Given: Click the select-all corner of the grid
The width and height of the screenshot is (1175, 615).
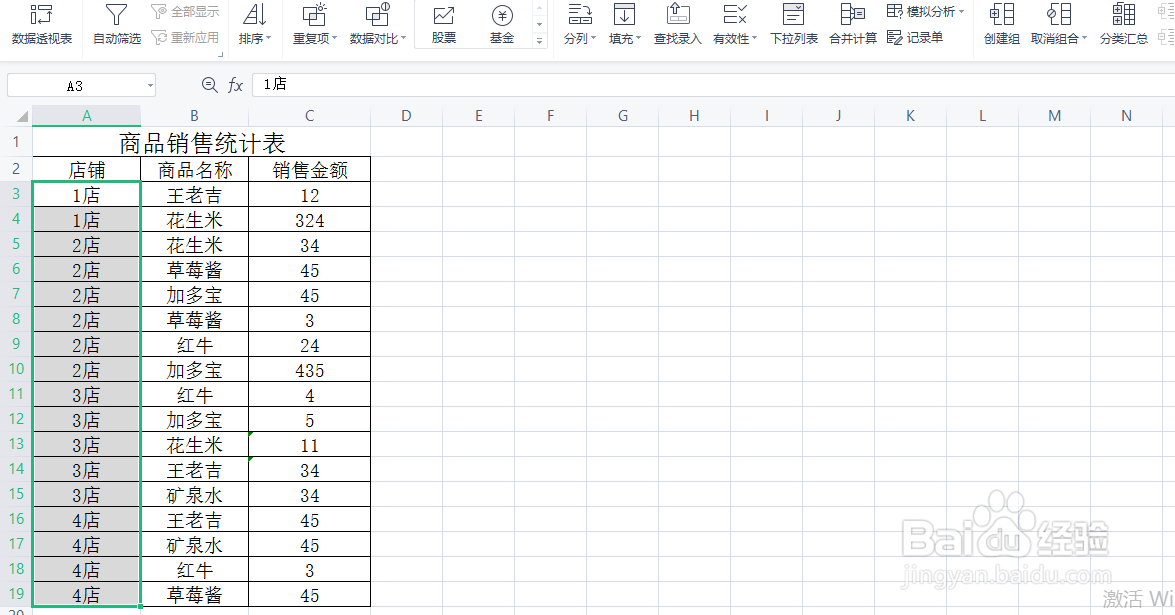Looking at the screenshot, I should click(22, 116).
